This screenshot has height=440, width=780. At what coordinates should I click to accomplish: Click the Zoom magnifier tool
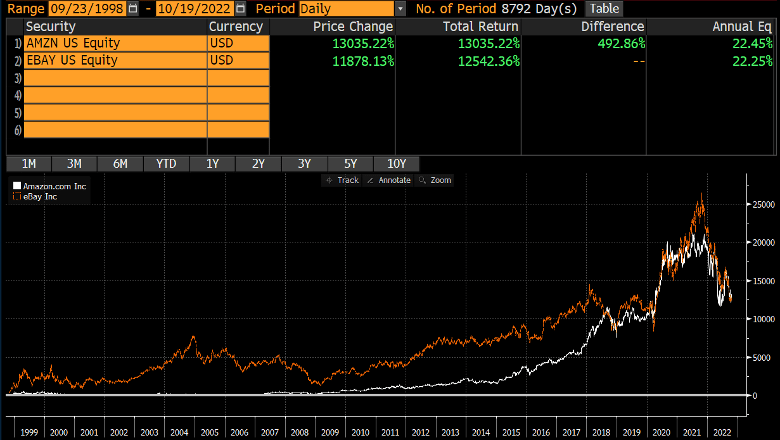click(436, 180)
